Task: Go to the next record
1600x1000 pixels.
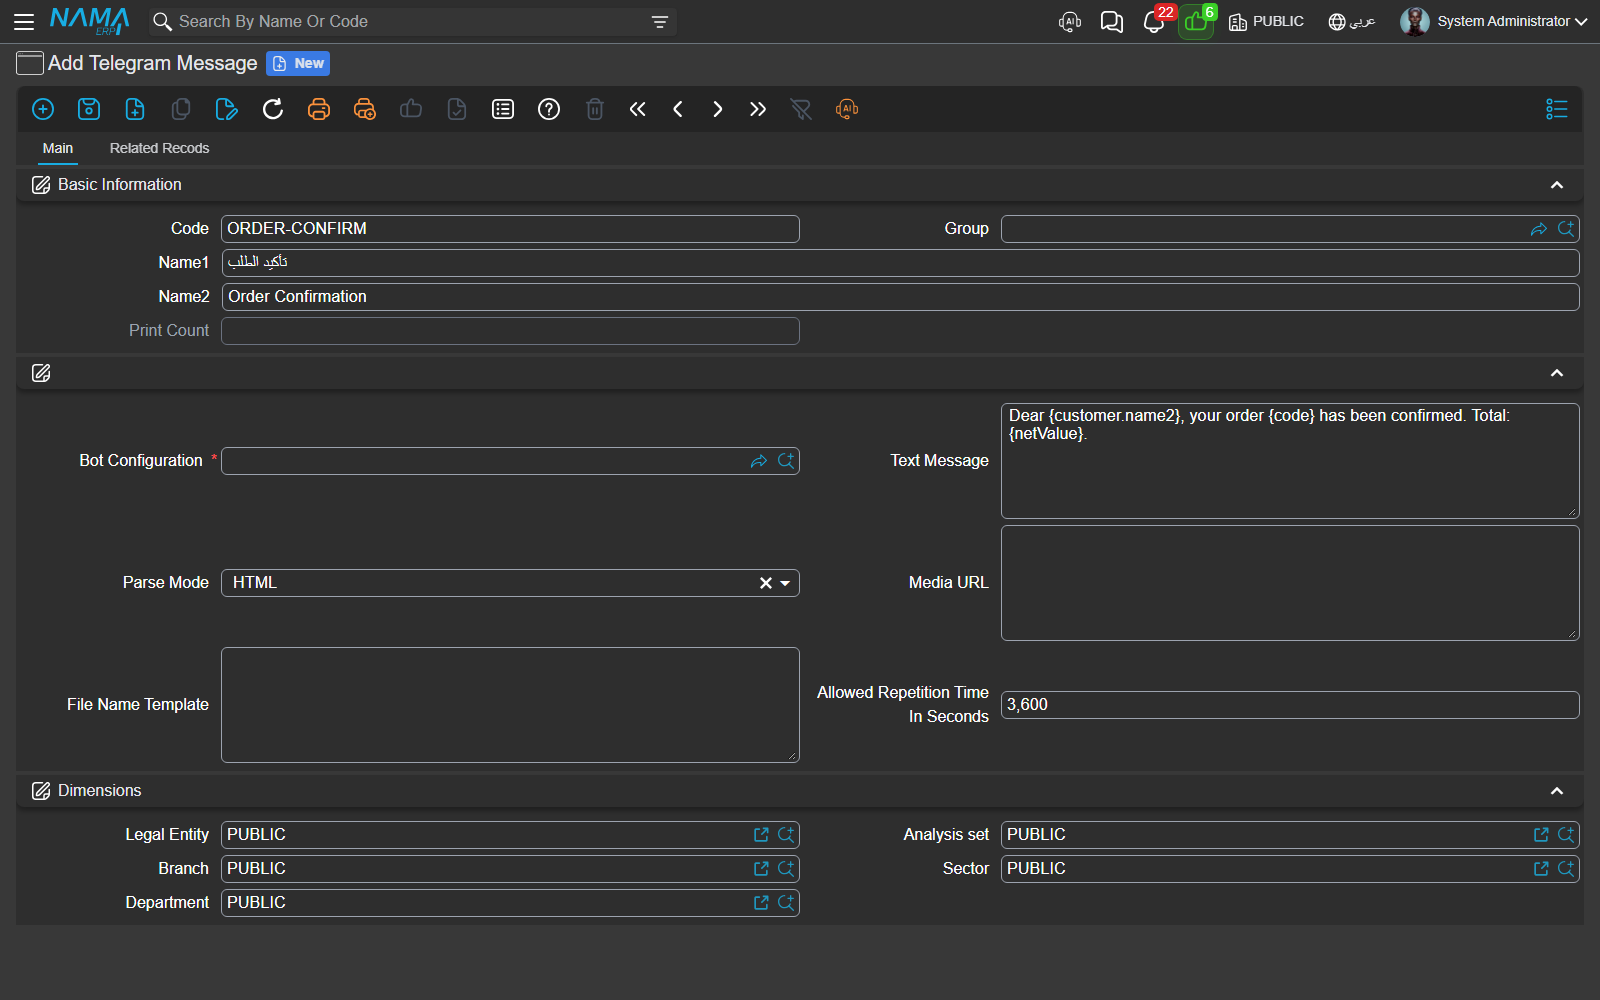Action: click(x=718, y=109)
